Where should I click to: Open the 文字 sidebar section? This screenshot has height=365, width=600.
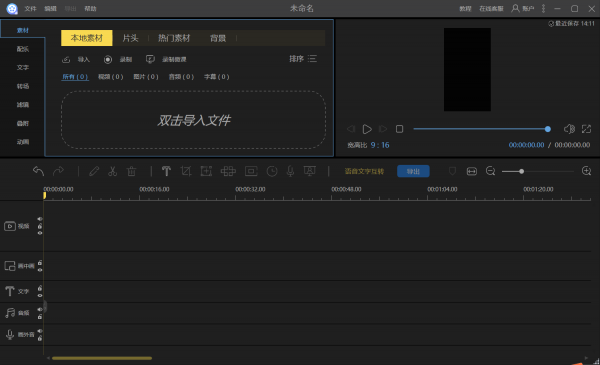tap(23, 67)
